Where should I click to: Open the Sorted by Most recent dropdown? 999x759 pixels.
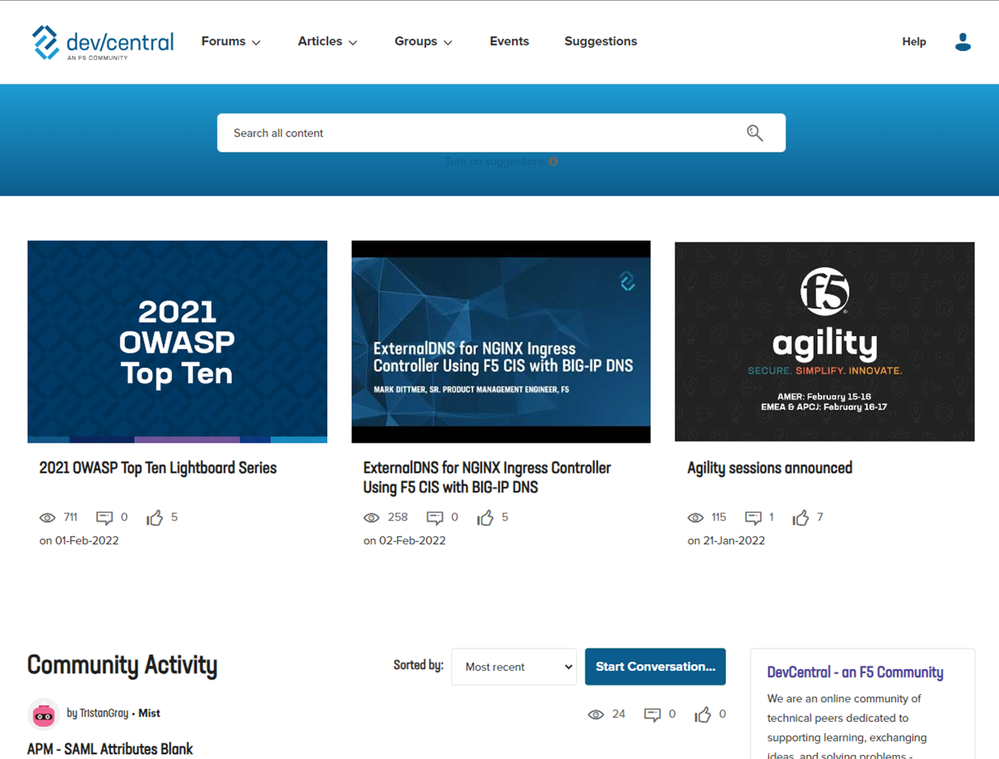click(x=514, y=667)
